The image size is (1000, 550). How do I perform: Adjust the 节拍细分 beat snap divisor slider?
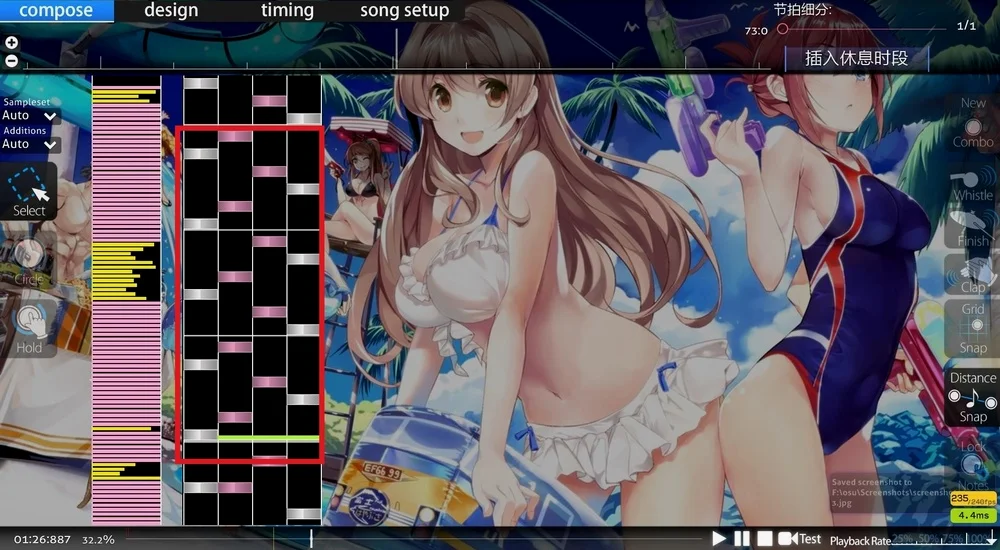862,29
